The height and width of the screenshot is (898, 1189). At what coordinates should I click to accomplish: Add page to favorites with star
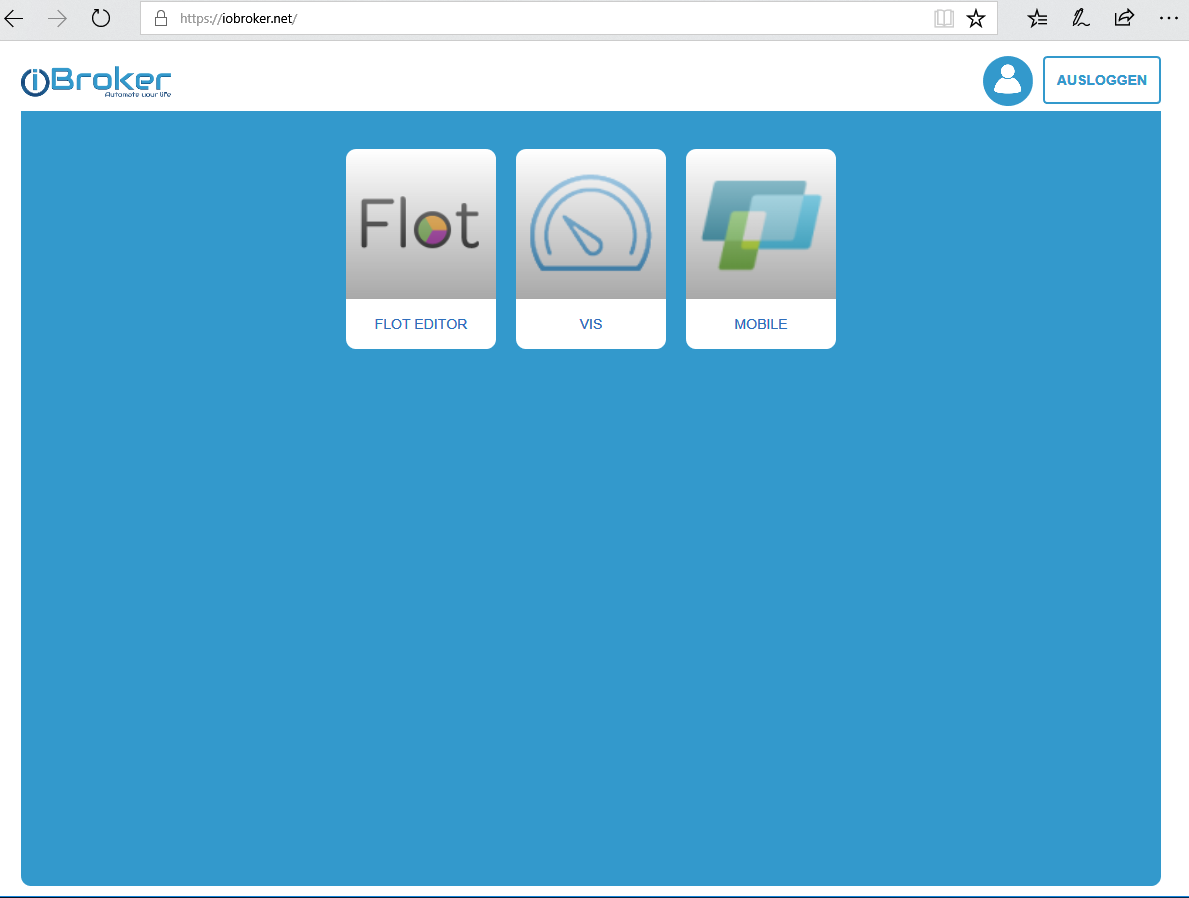click(x=976, y=18)
